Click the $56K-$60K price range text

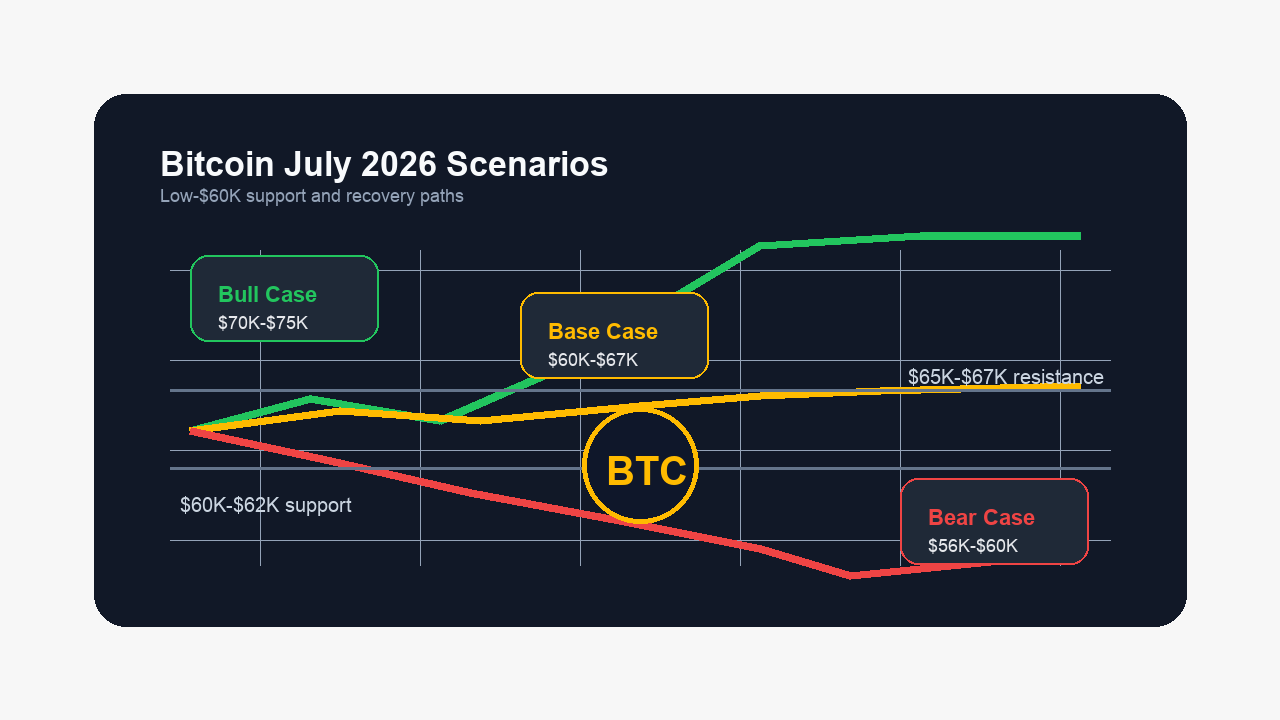(973, 546)
